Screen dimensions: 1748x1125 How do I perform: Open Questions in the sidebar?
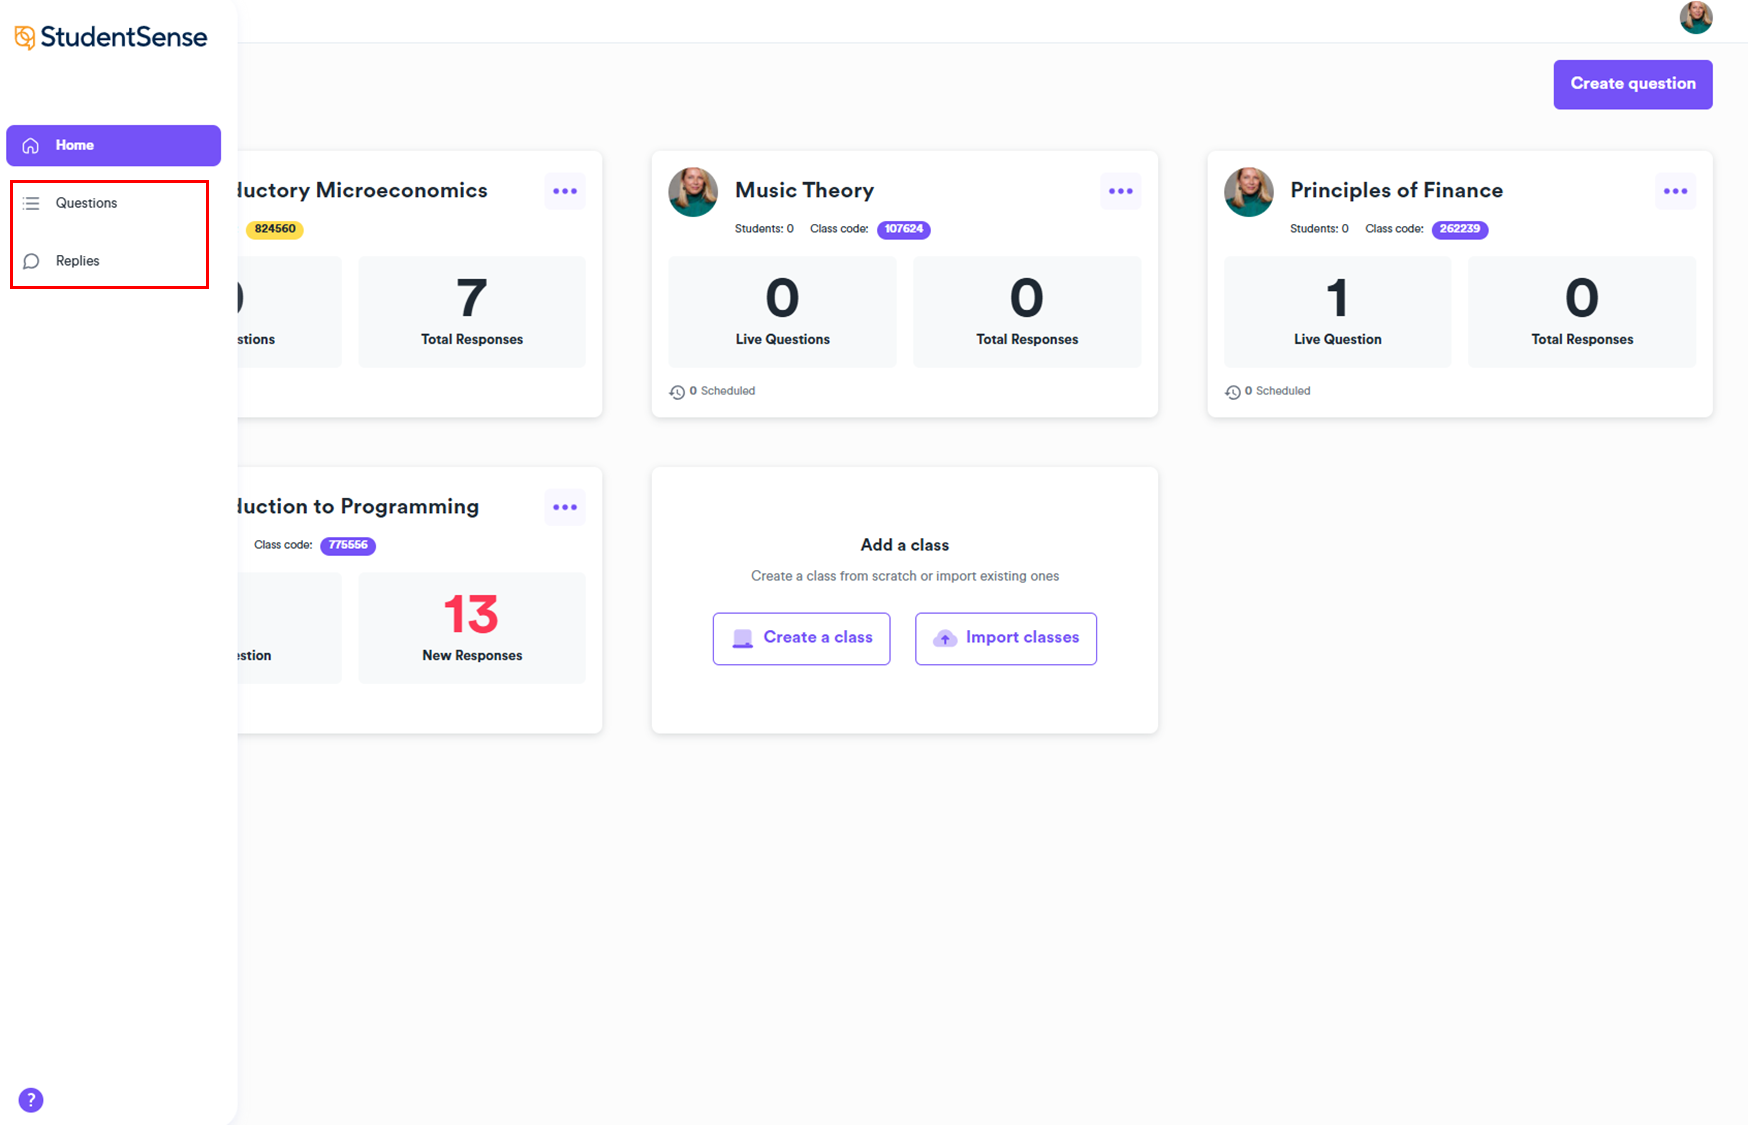(x=86, y=203)
